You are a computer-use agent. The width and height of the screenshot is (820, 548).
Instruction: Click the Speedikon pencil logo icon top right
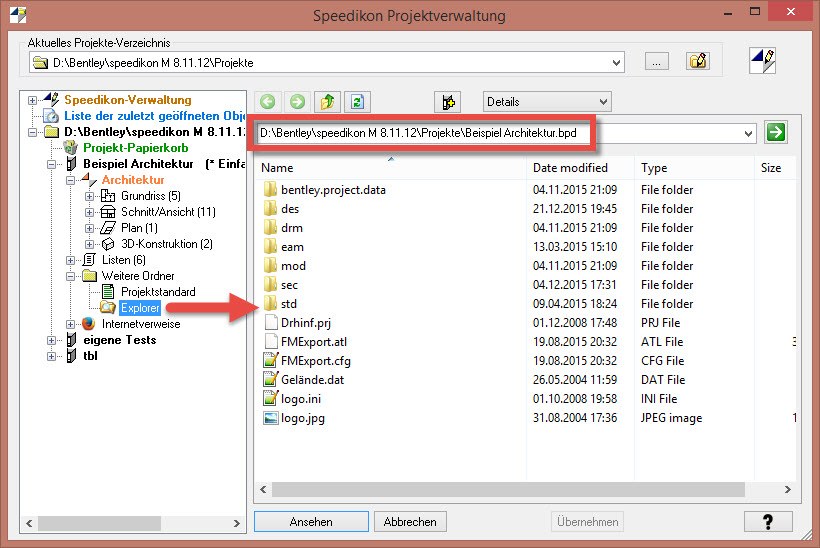pyautogui.click(x=762, y=61)
